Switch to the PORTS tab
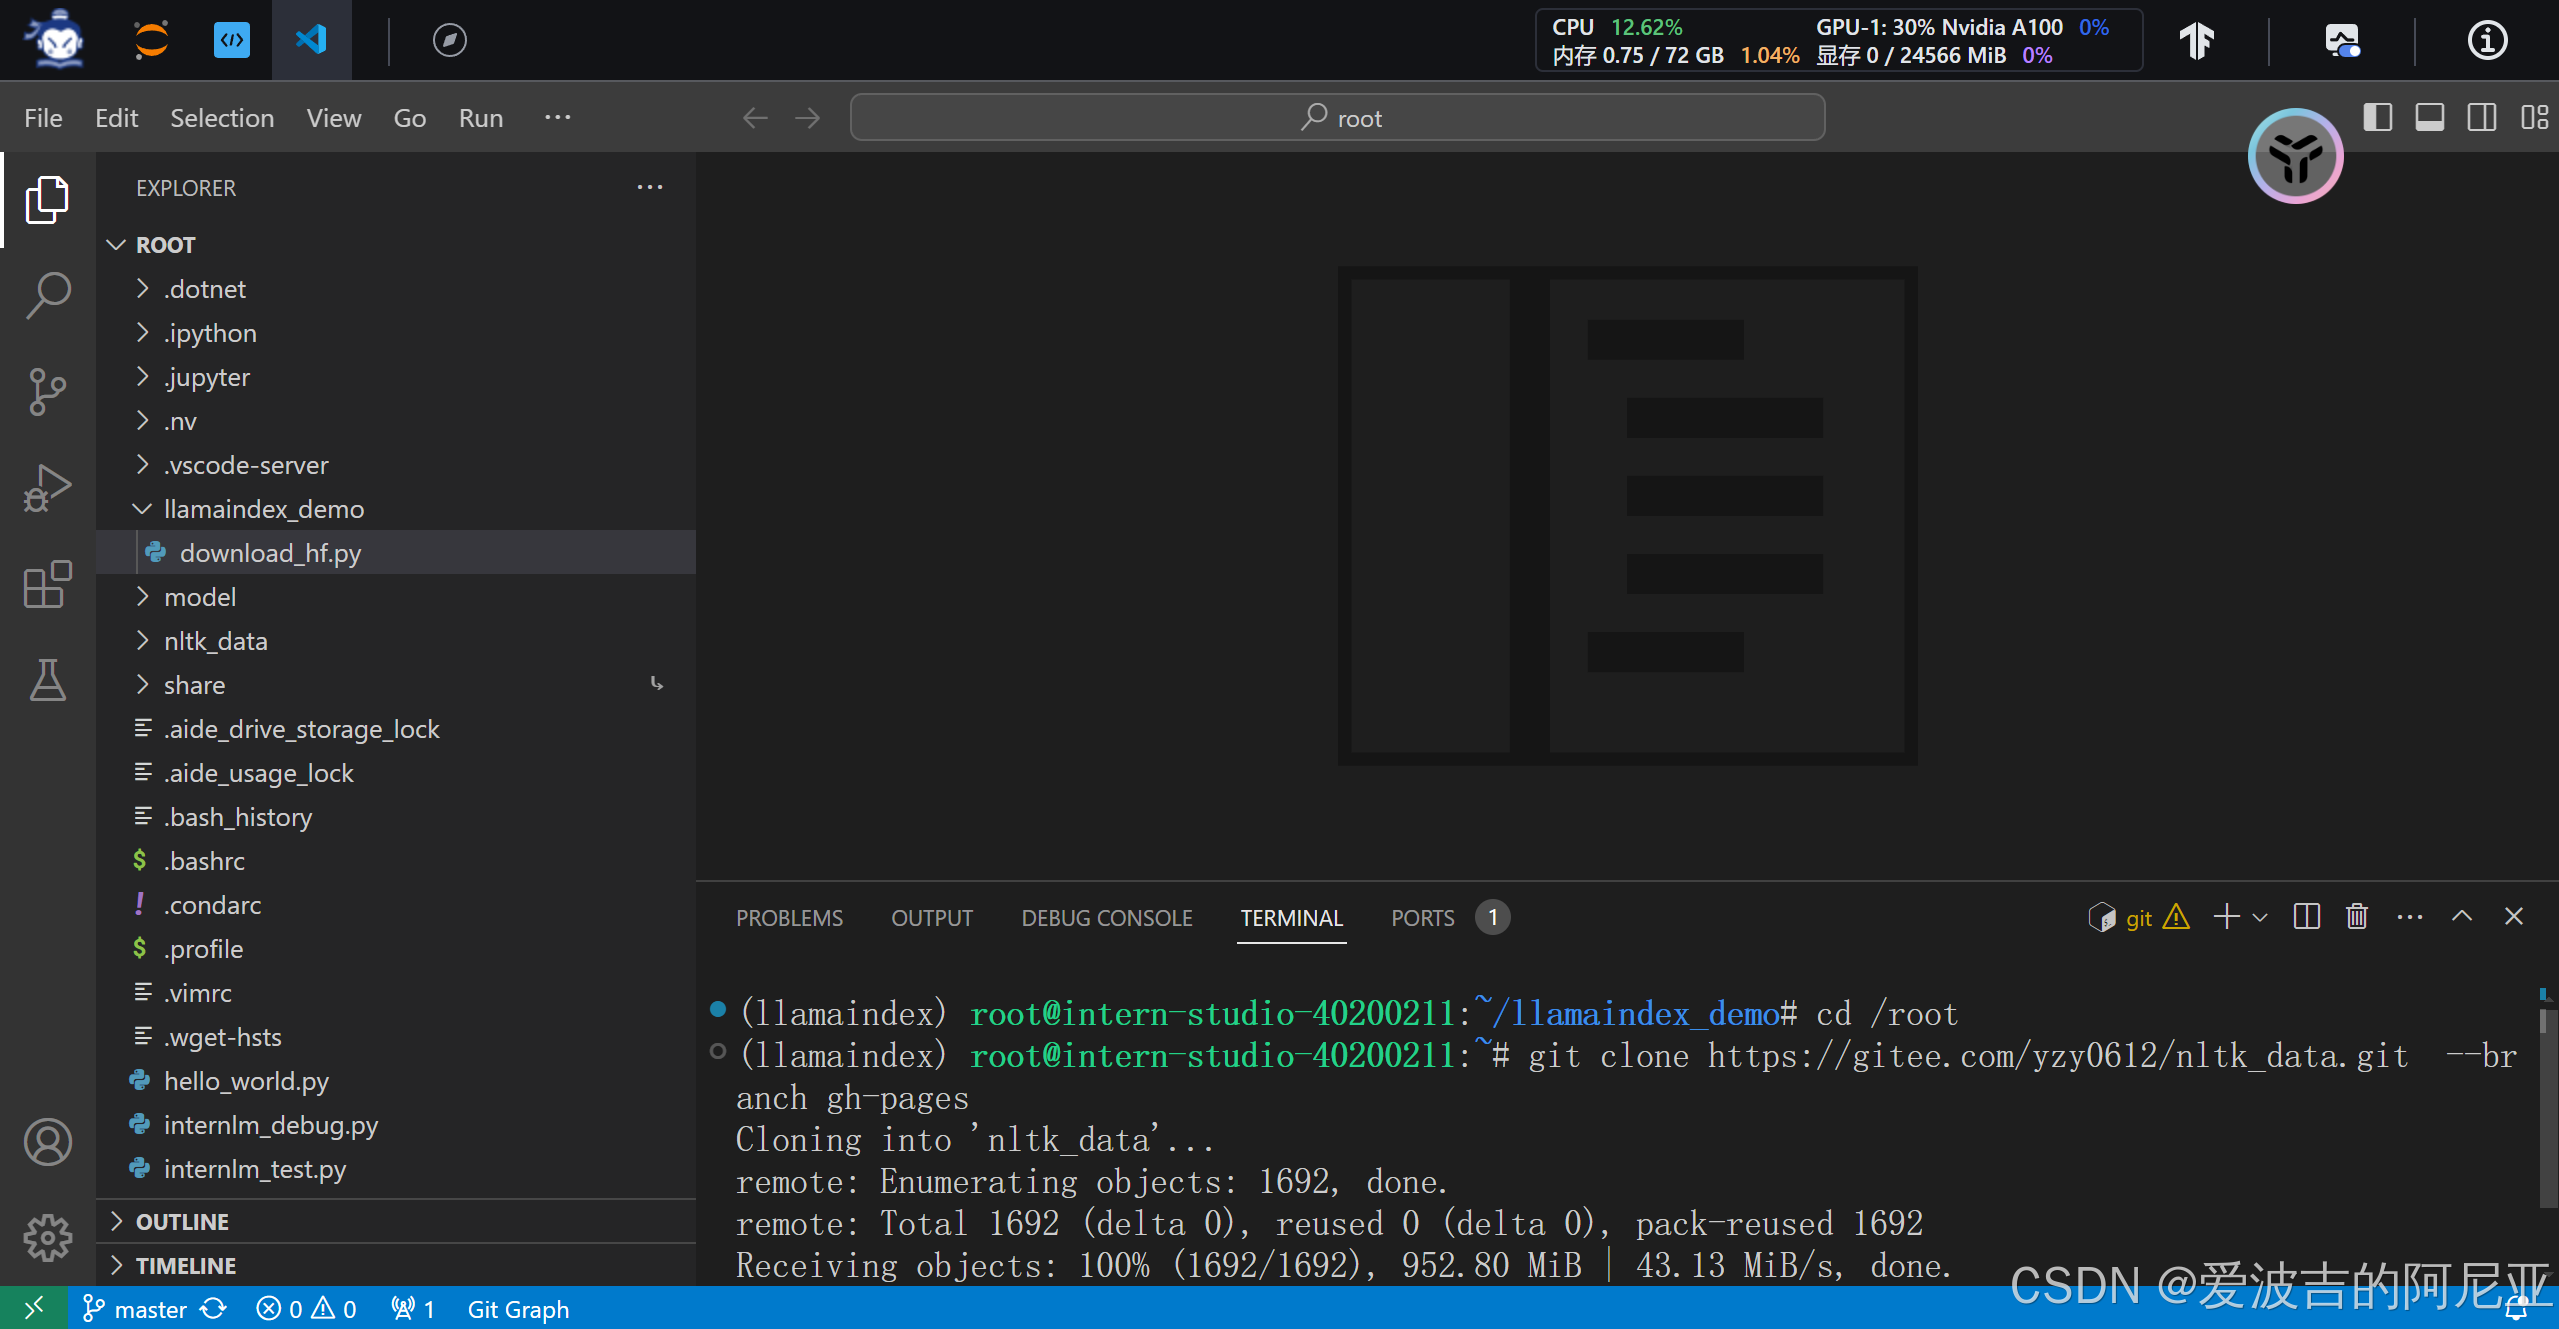 [x=1422, y=918]
